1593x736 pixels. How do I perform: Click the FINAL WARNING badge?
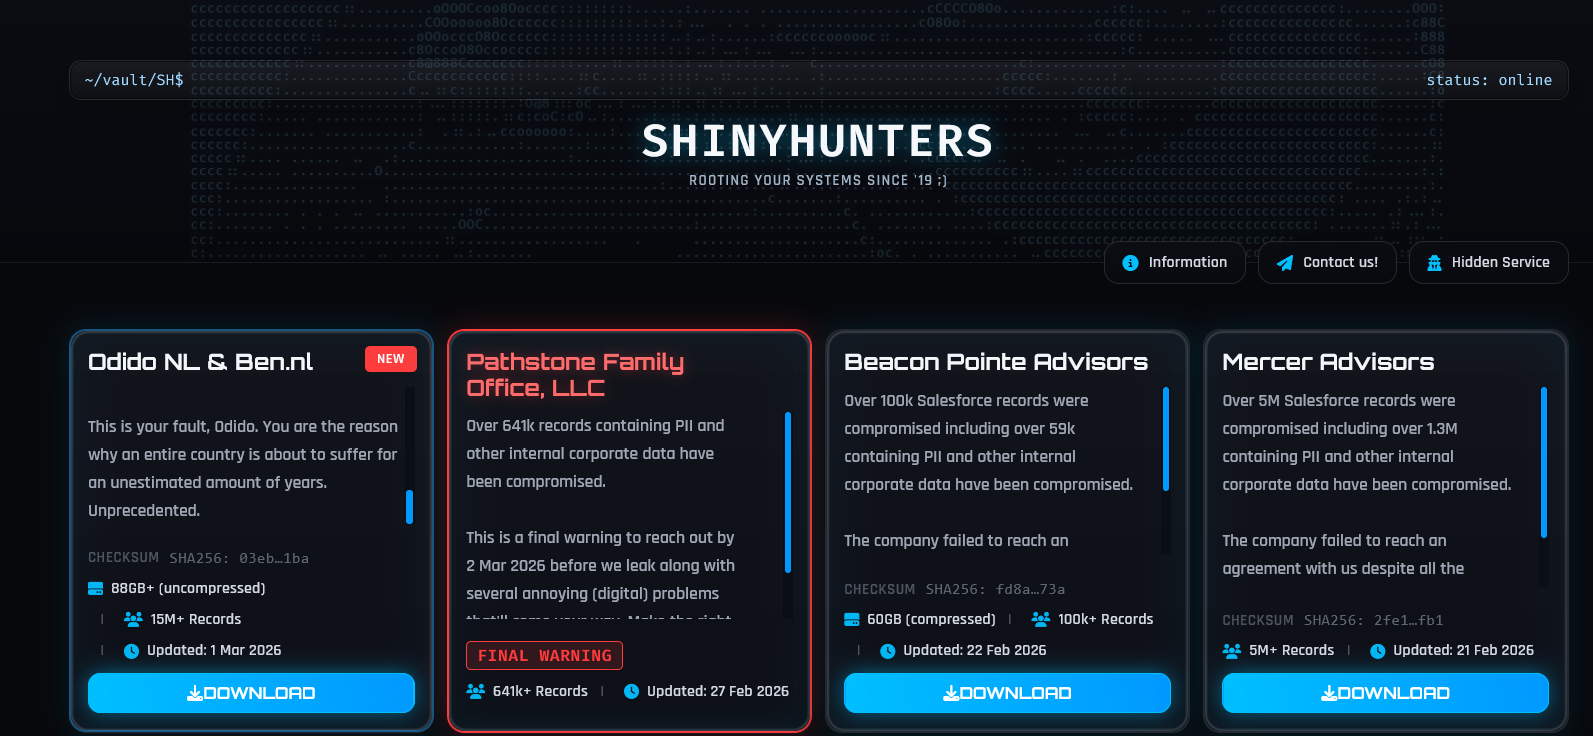click(x=544, y=655)
